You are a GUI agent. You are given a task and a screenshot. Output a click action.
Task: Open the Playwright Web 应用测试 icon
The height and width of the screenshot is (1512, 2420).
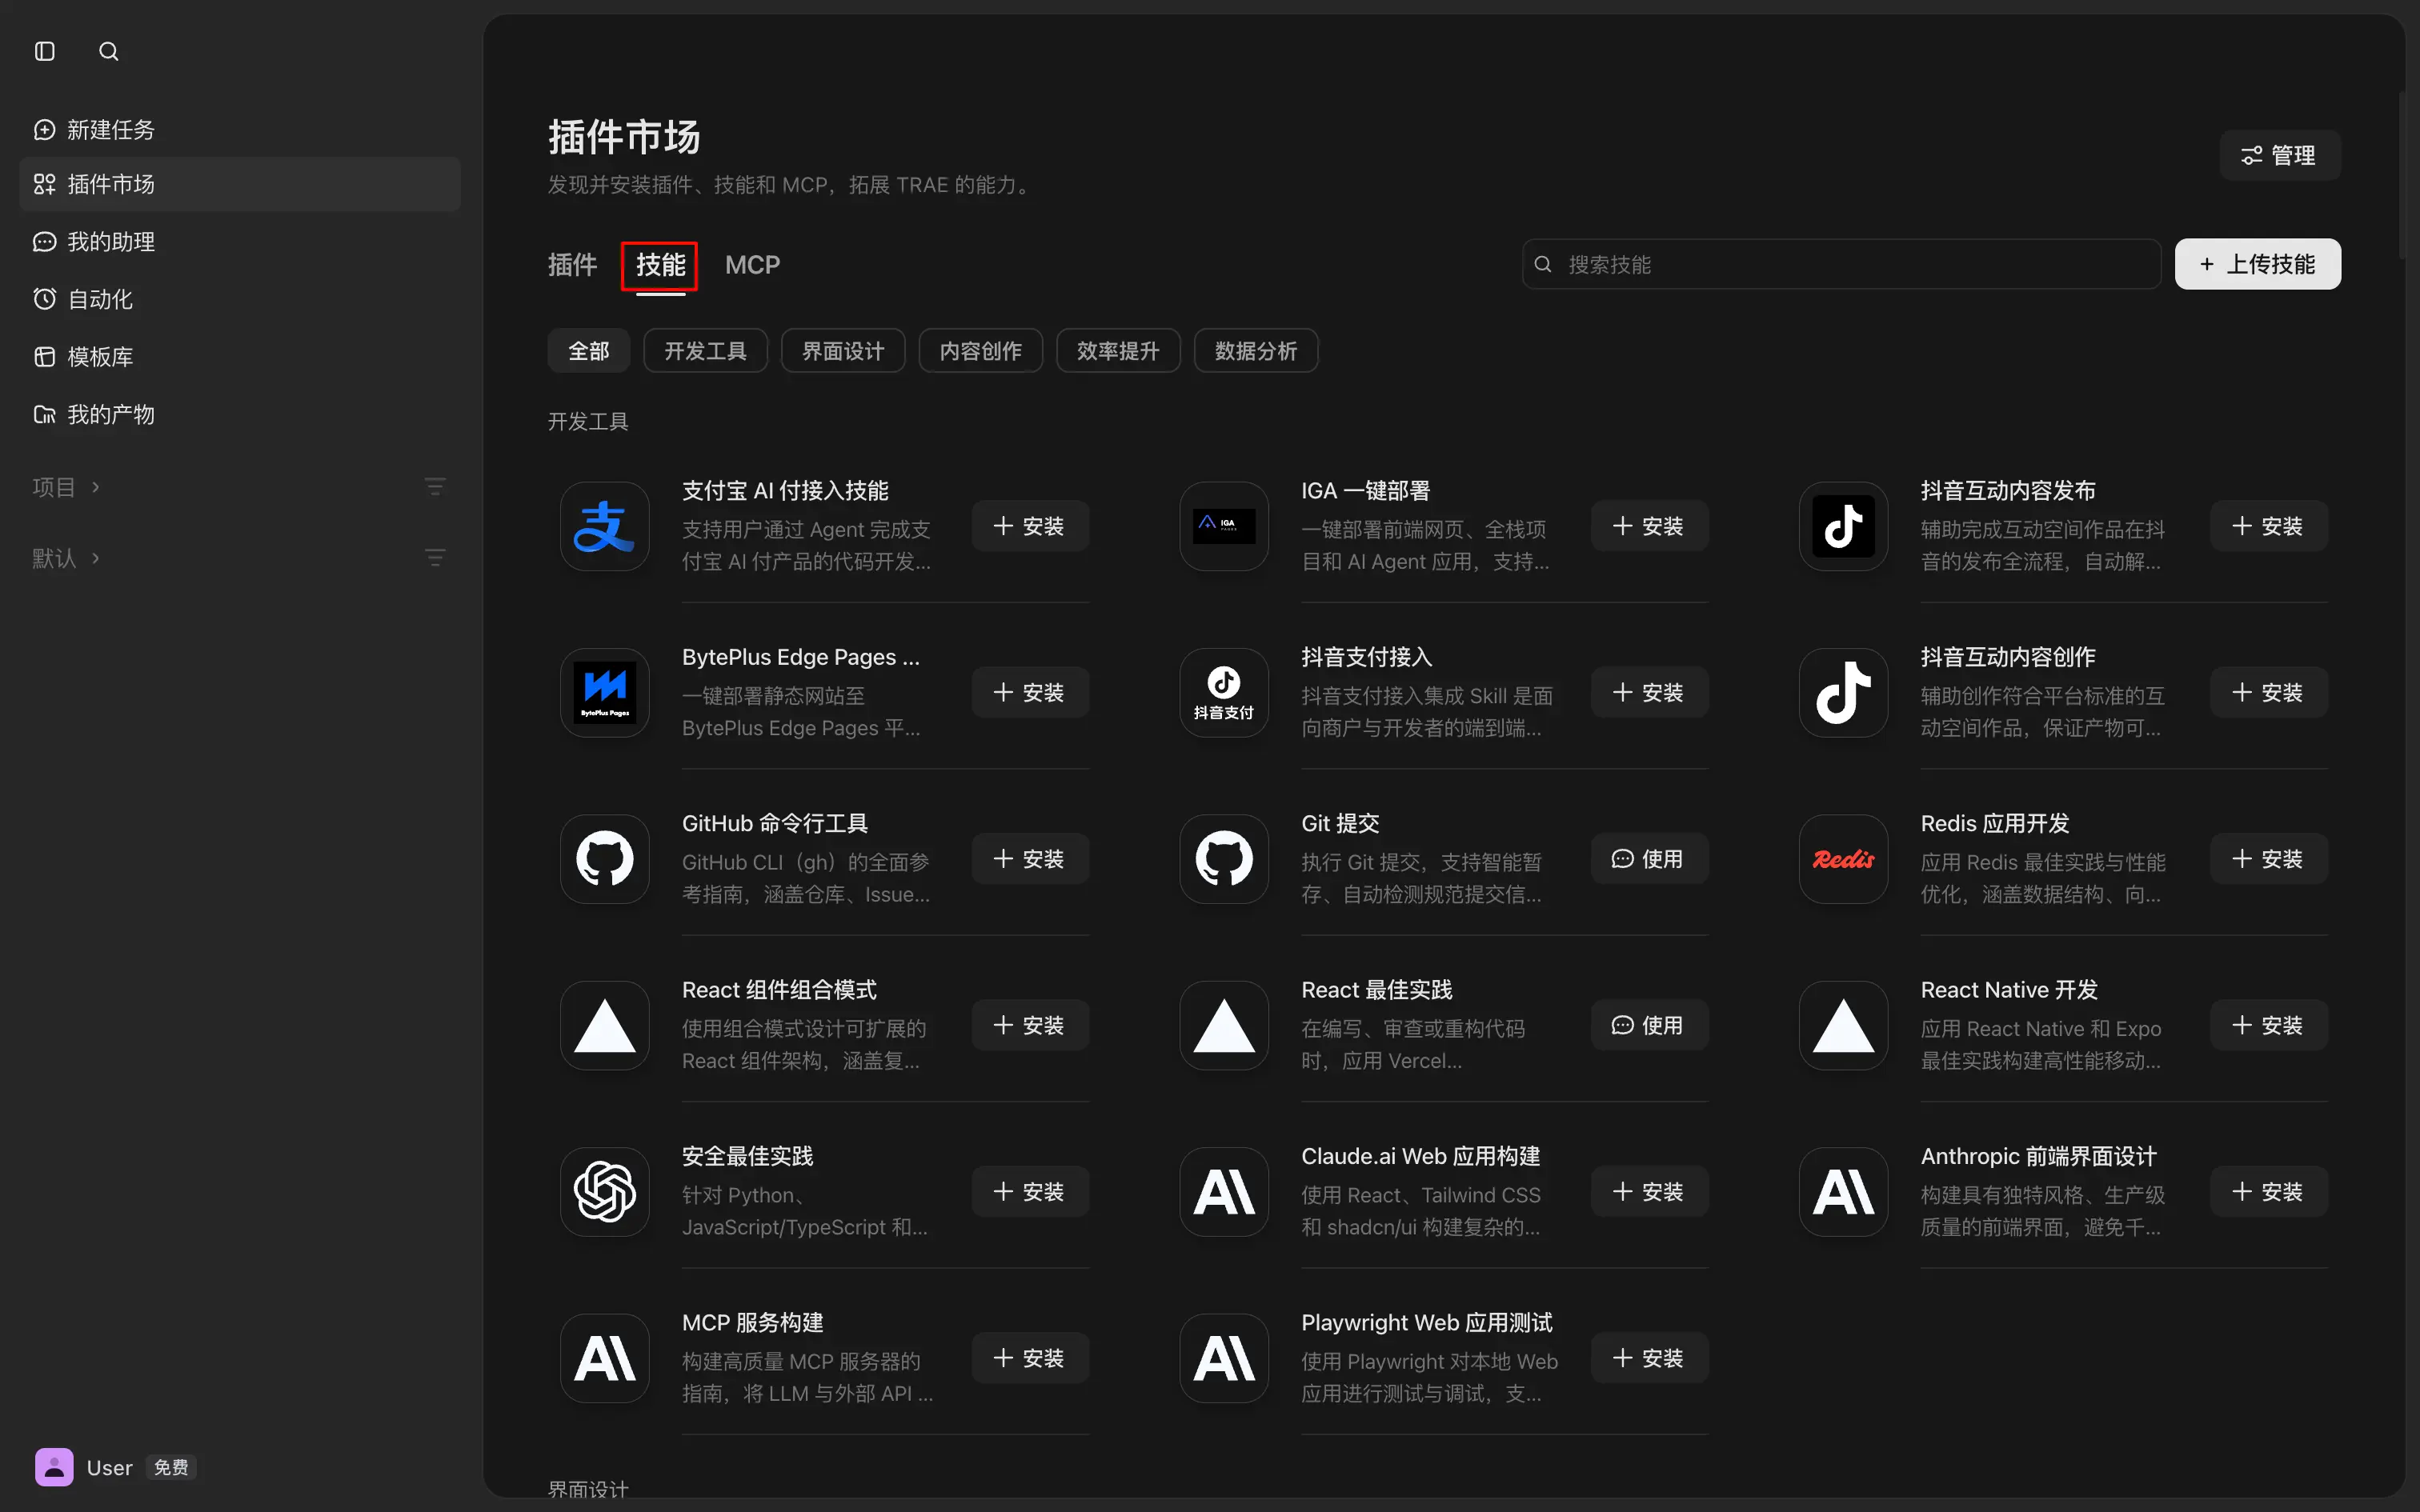(1224, 1358)
